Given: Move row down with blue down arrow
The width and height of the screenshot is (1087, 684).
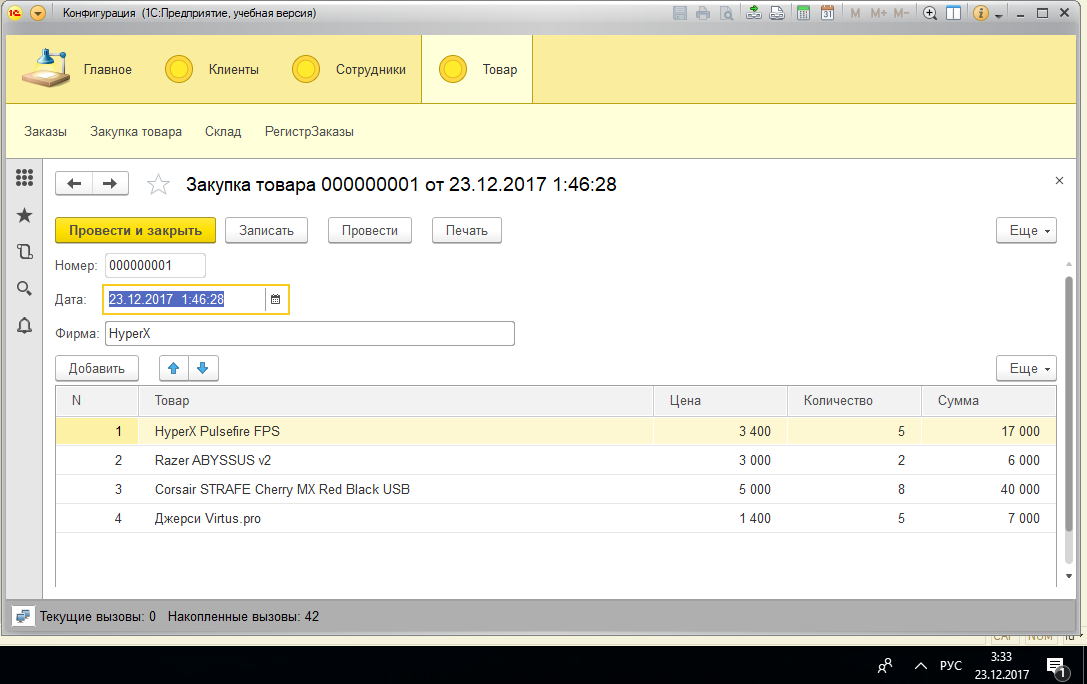Looking at the screenshot, I should tap(203, 369).
